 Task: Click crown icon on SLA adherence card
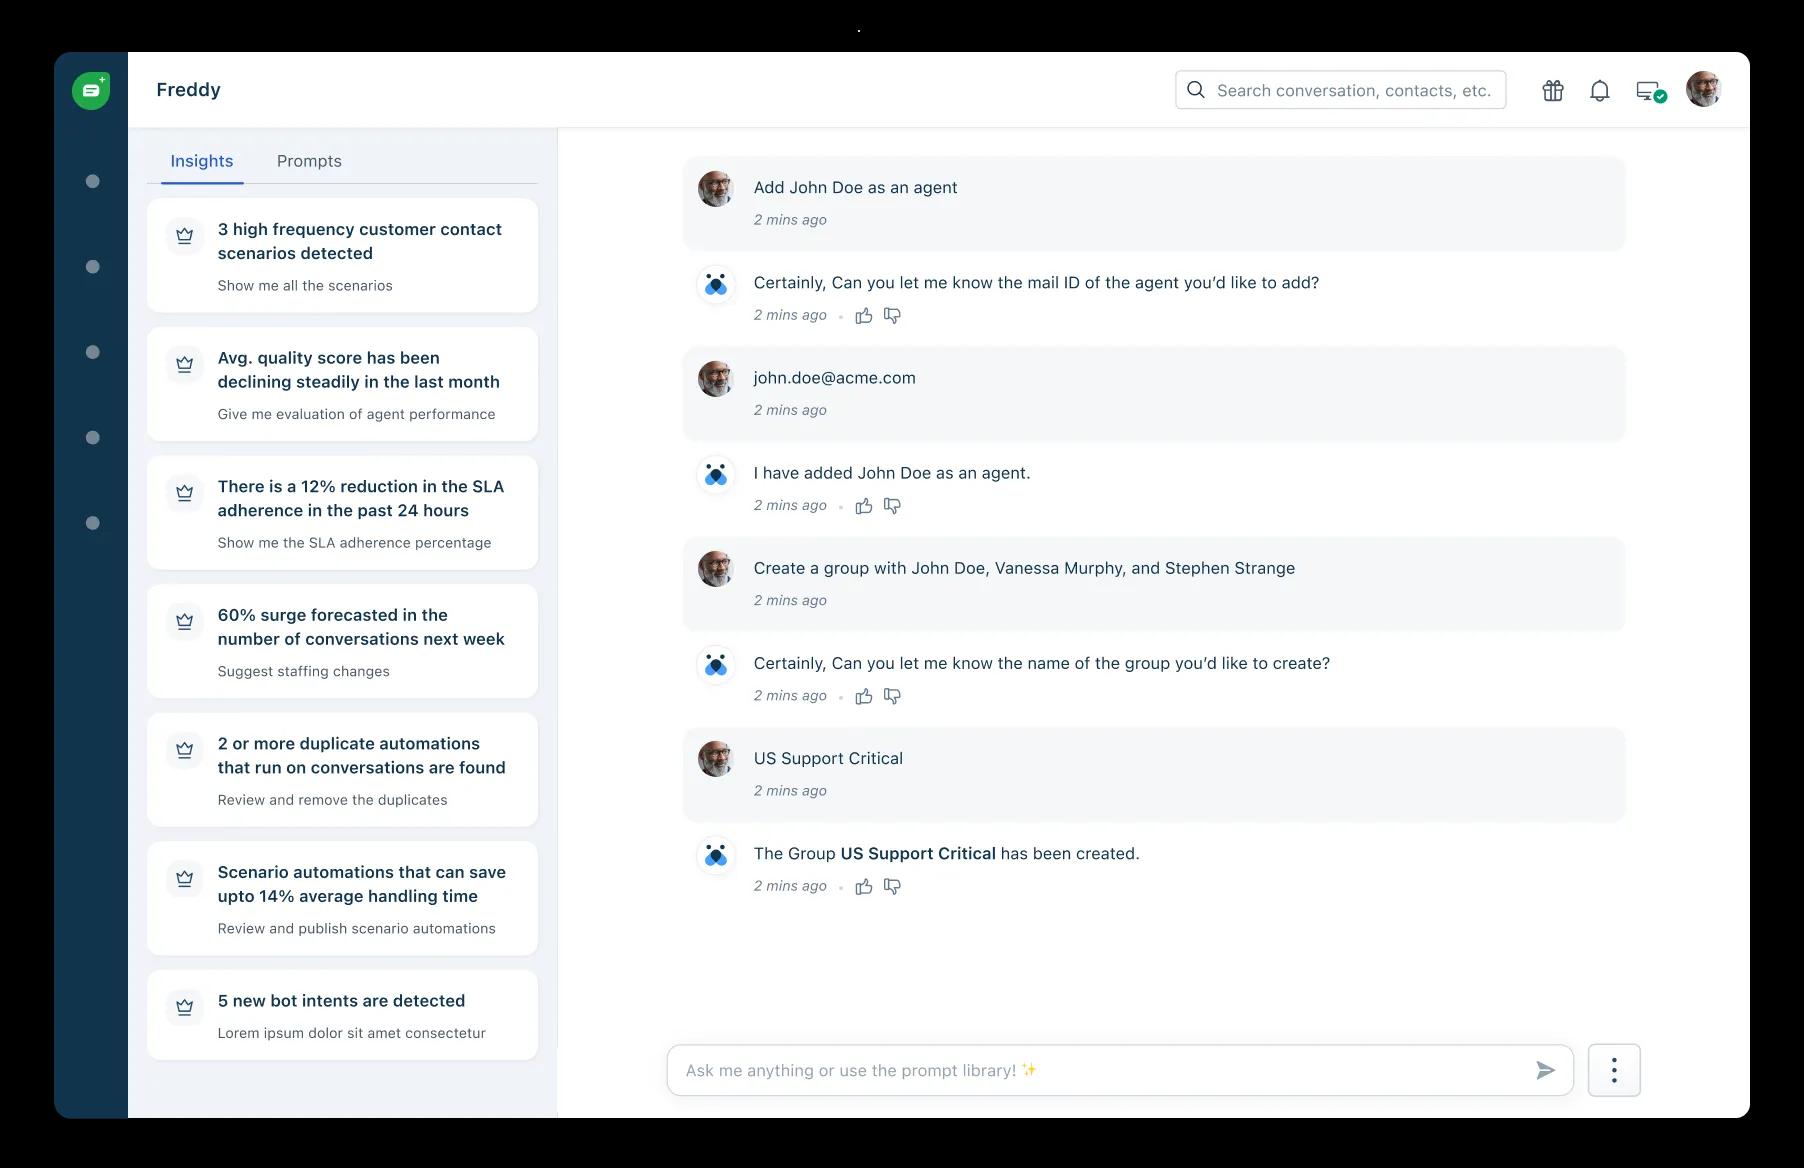pyautogui.click(x=185, y=493)
